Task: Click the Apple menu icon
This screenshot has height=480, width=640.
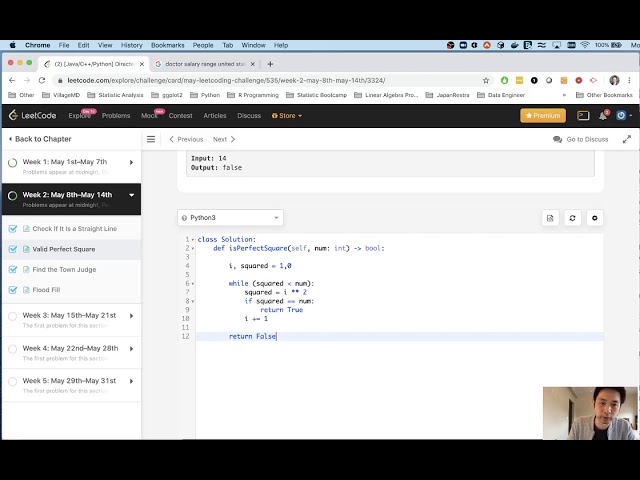Action: click(13, 45)
